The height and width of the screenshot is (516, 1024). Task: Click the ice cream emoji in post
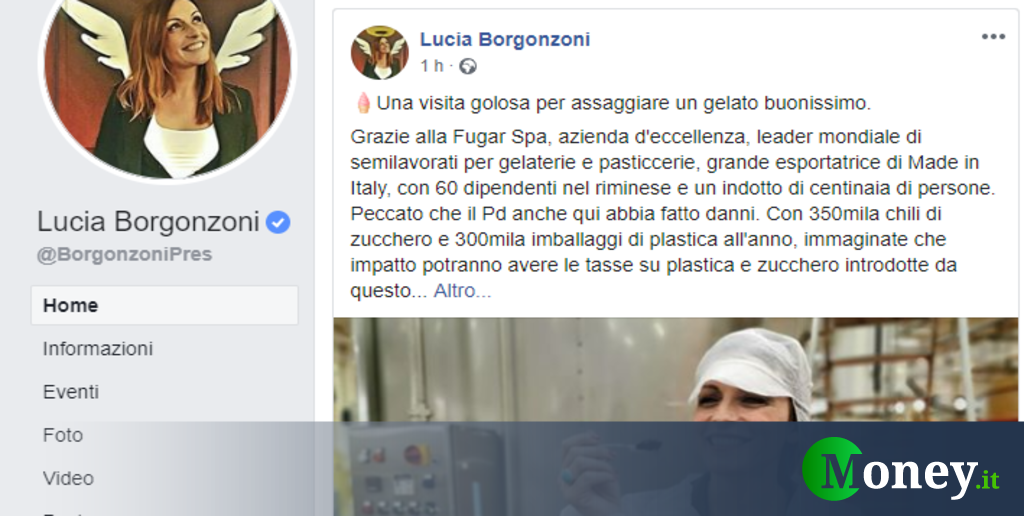tap(363, 103)
